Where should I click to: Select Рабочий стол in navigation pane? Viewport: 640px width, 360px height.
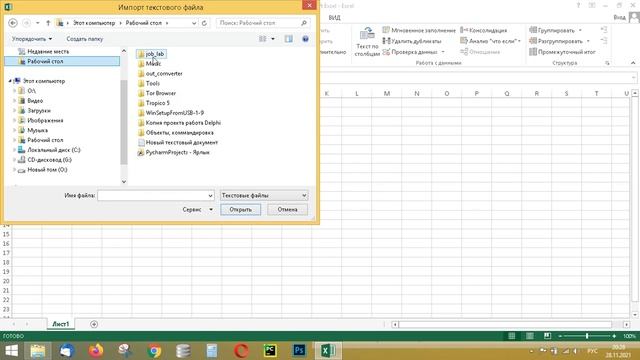coord(62,61)
